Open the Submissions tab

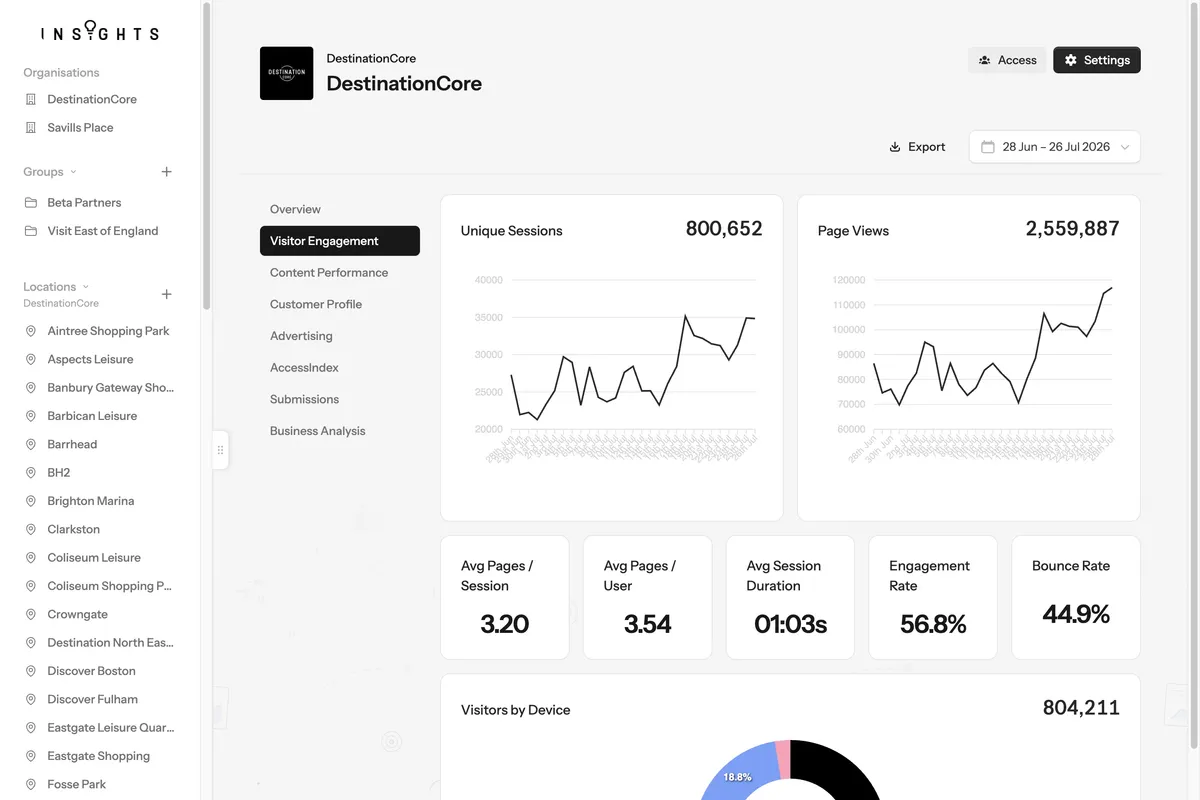tap(340, 399)
